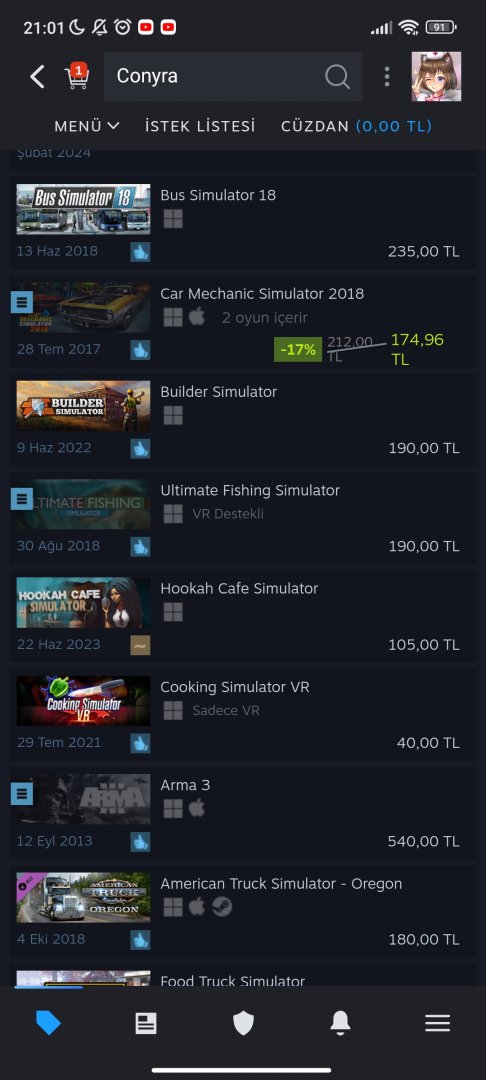Open the Store tag tab in bottom bar
Viewport: 486px width, 1080px height.
(48, 1023)
